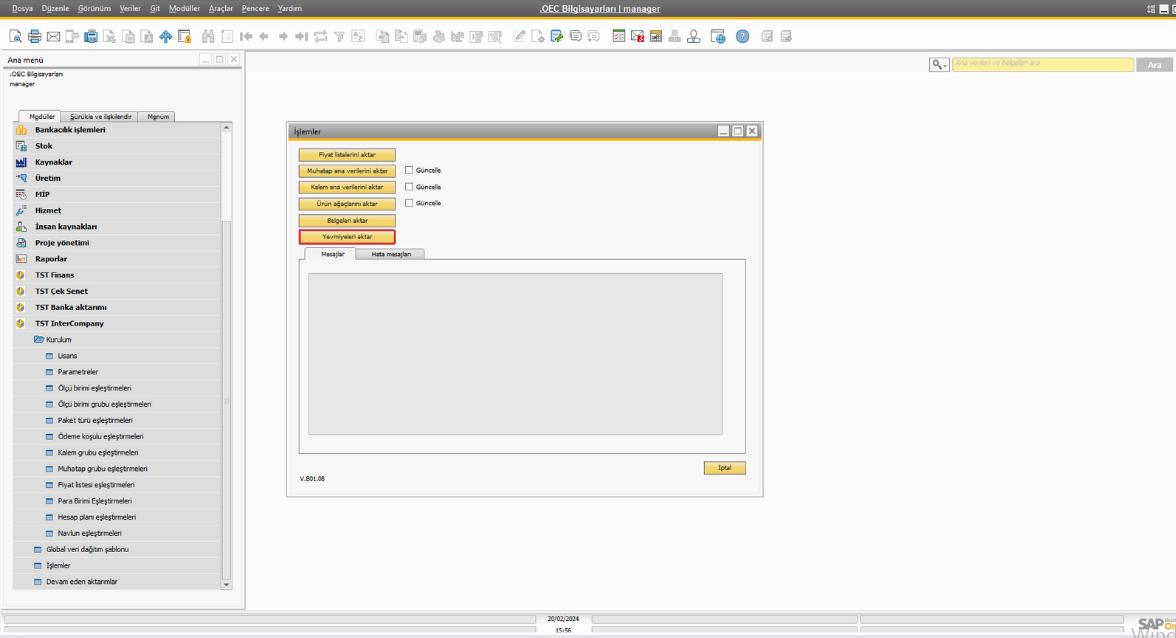Click the Print icon in the toolbar

34,37
